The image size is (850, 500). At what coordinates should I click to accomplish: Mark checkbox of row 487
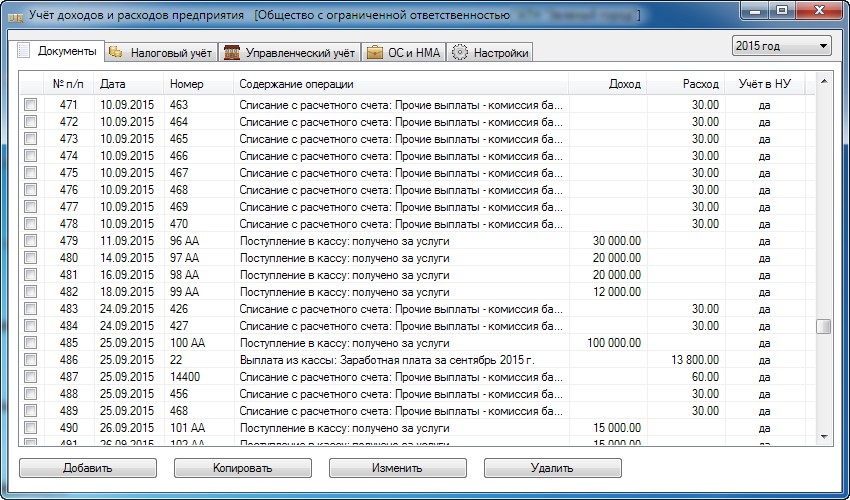[x=30, y=377]
